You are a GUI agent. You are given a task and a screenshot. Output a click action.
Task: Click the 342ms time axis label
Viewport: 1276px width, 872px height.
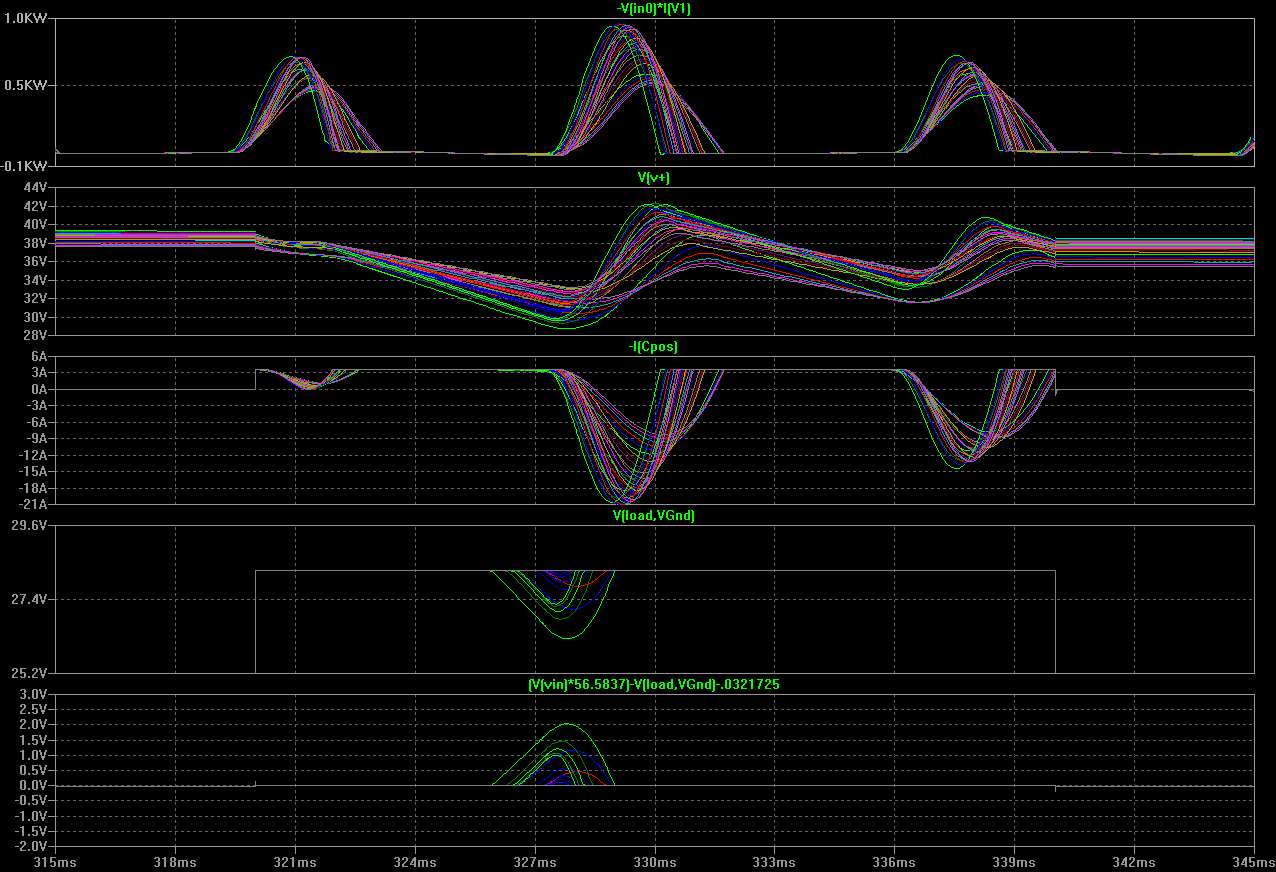coord(1135,862)
